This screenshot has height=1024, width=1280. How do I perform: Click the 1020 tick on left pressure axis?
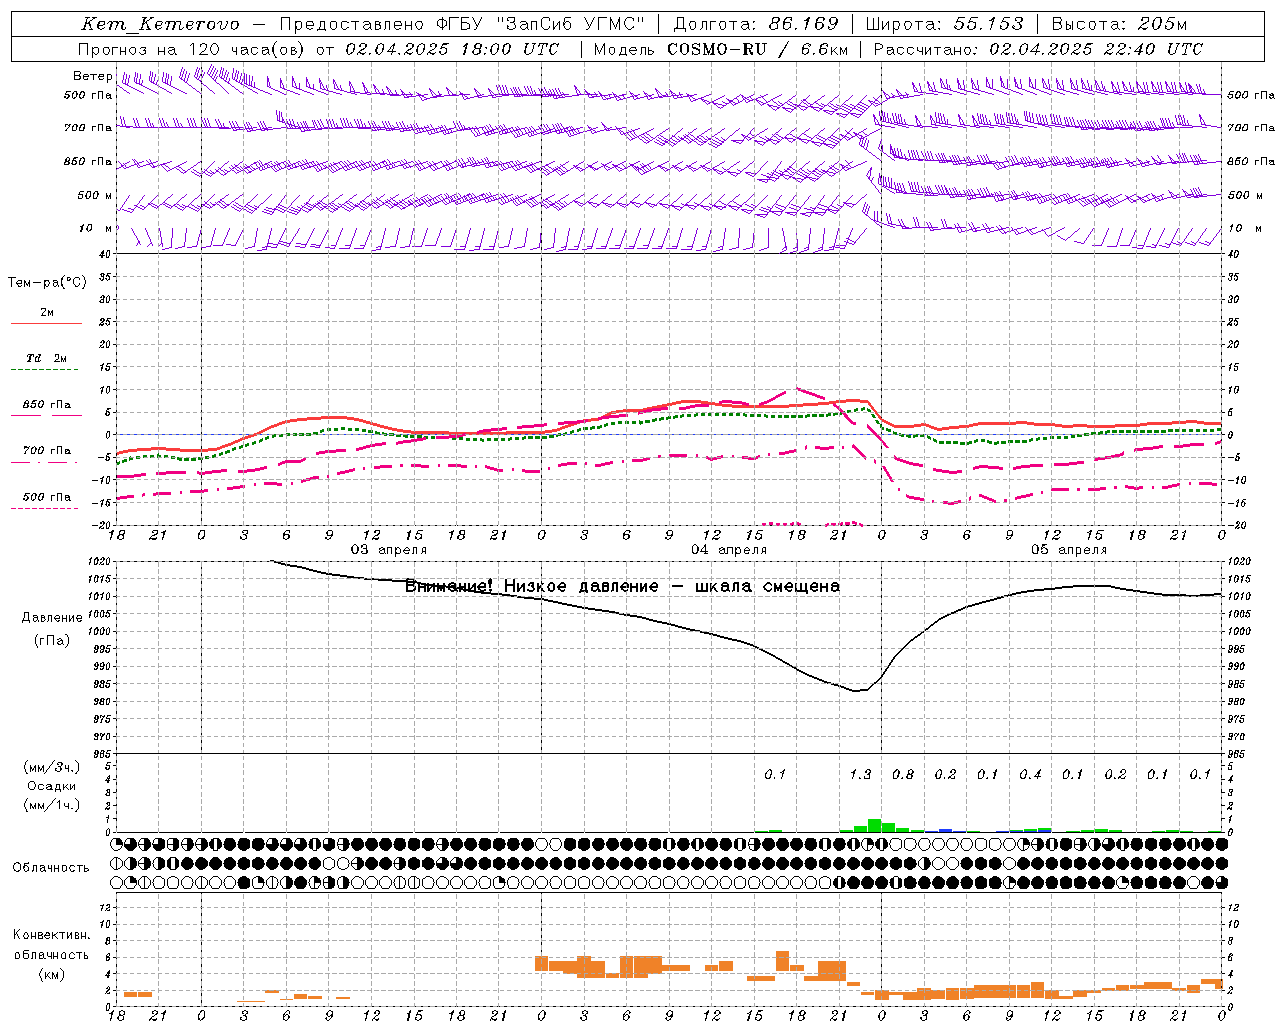[99, 562]
